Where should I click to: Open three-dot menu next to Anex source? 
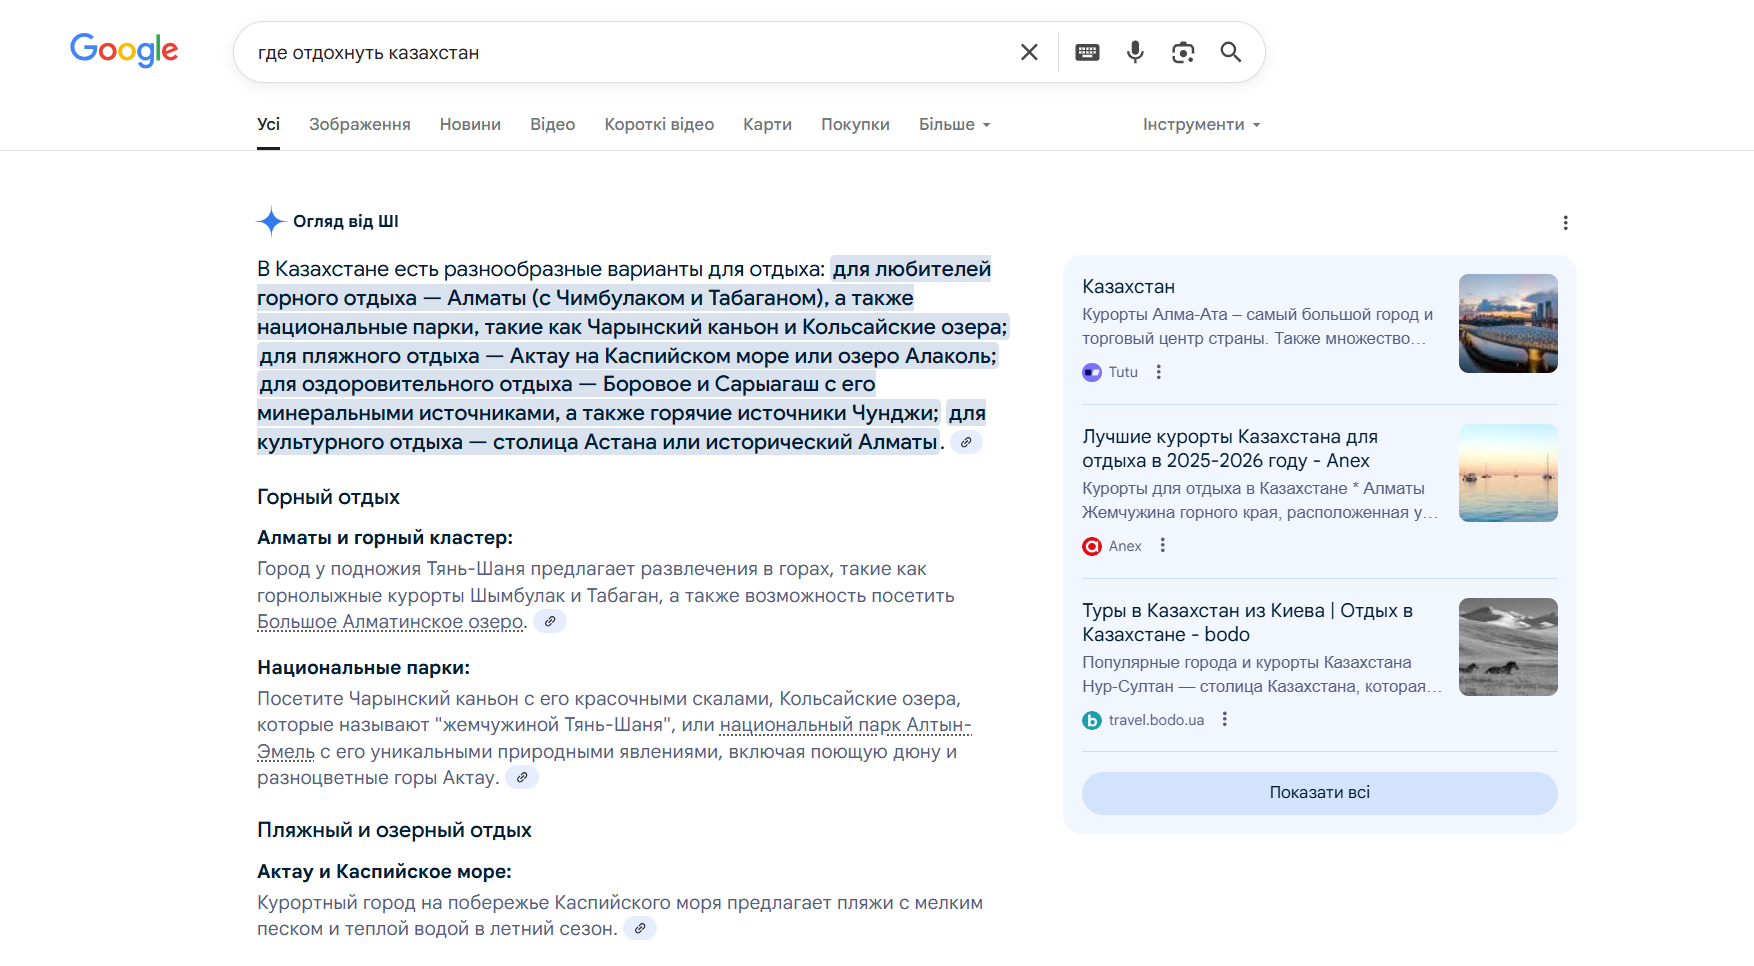point(1162,545)
